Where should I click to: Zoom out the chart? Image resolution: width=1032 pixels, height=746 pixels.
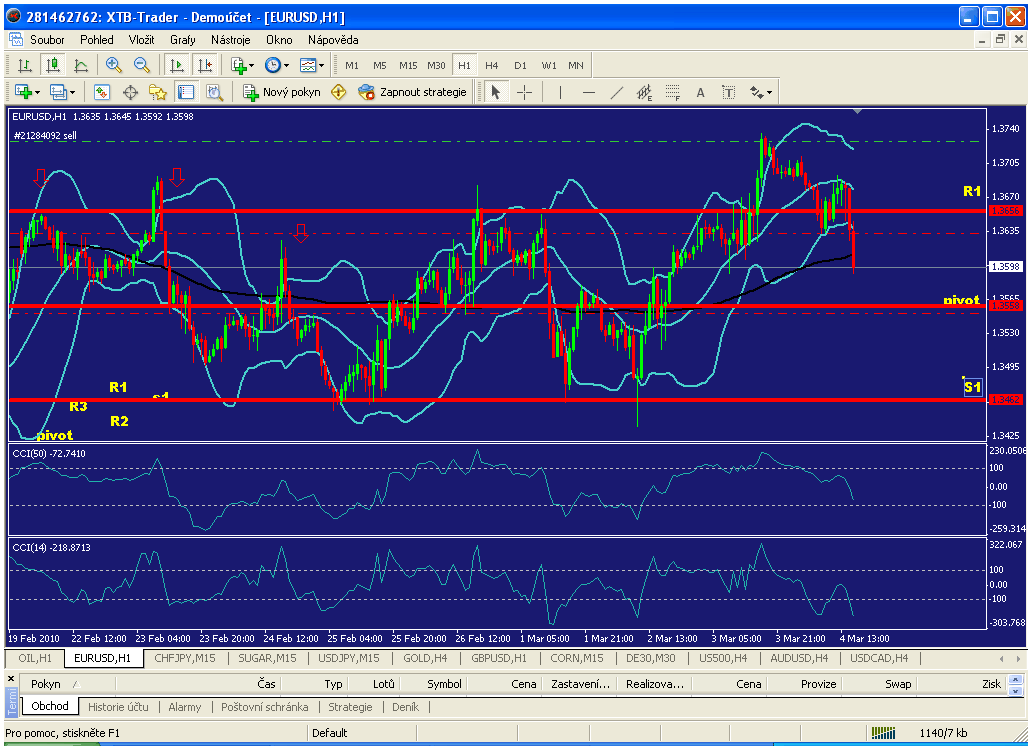[142, 65]
